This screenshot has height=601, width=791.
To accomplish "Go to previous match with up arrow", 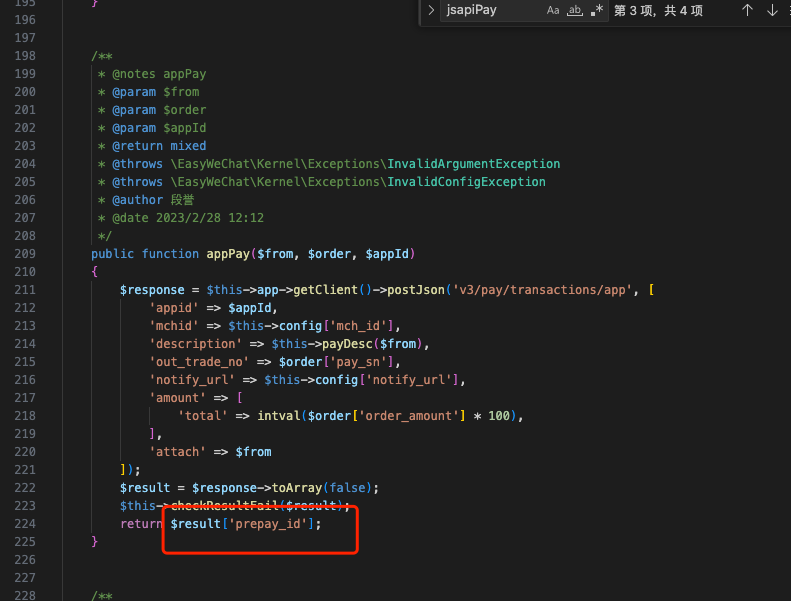I will tap(747, 10).
